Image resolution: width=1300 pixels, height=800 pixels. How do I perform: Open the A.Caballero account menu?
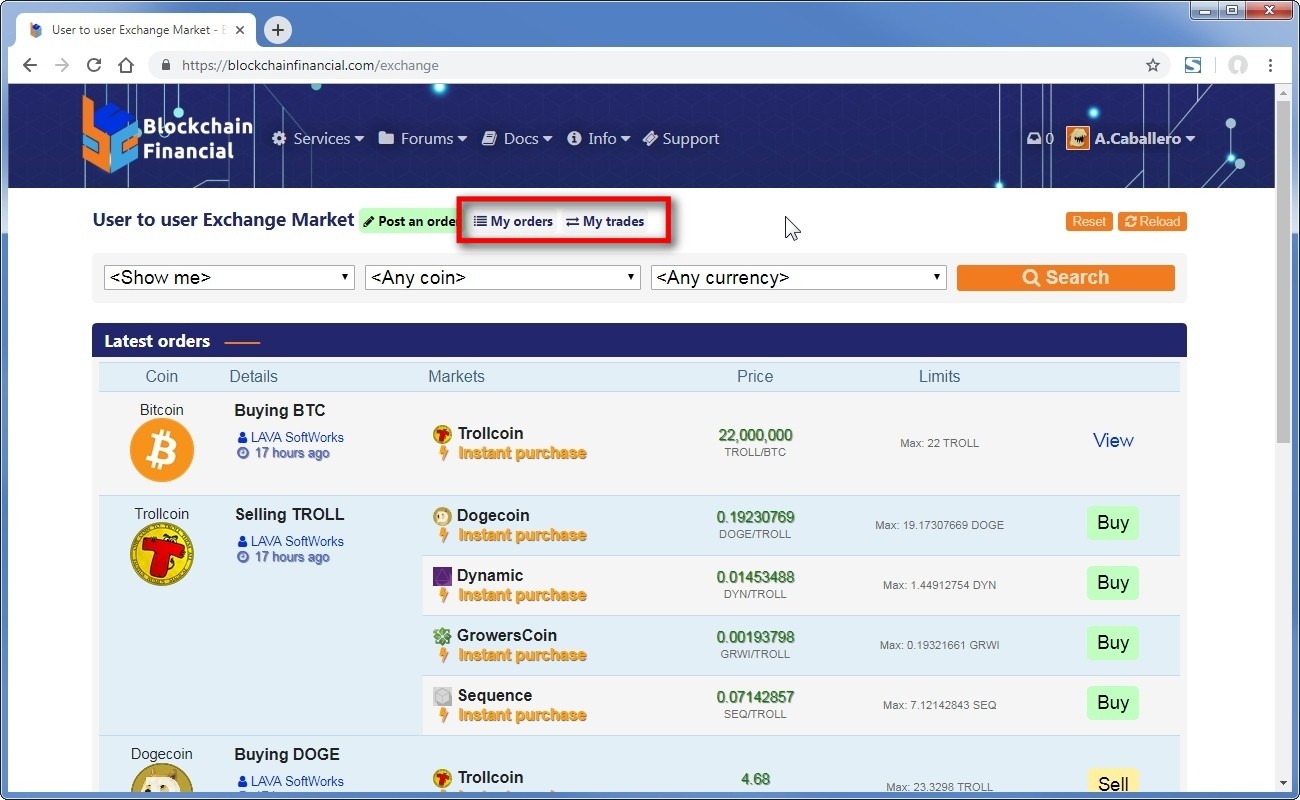[1131, 139]
